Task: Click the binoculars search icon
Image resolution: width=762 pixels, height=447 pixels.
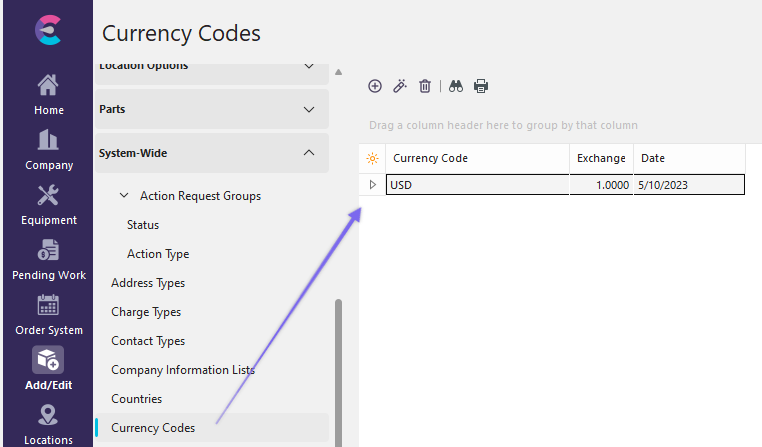Action: [456, 86]
